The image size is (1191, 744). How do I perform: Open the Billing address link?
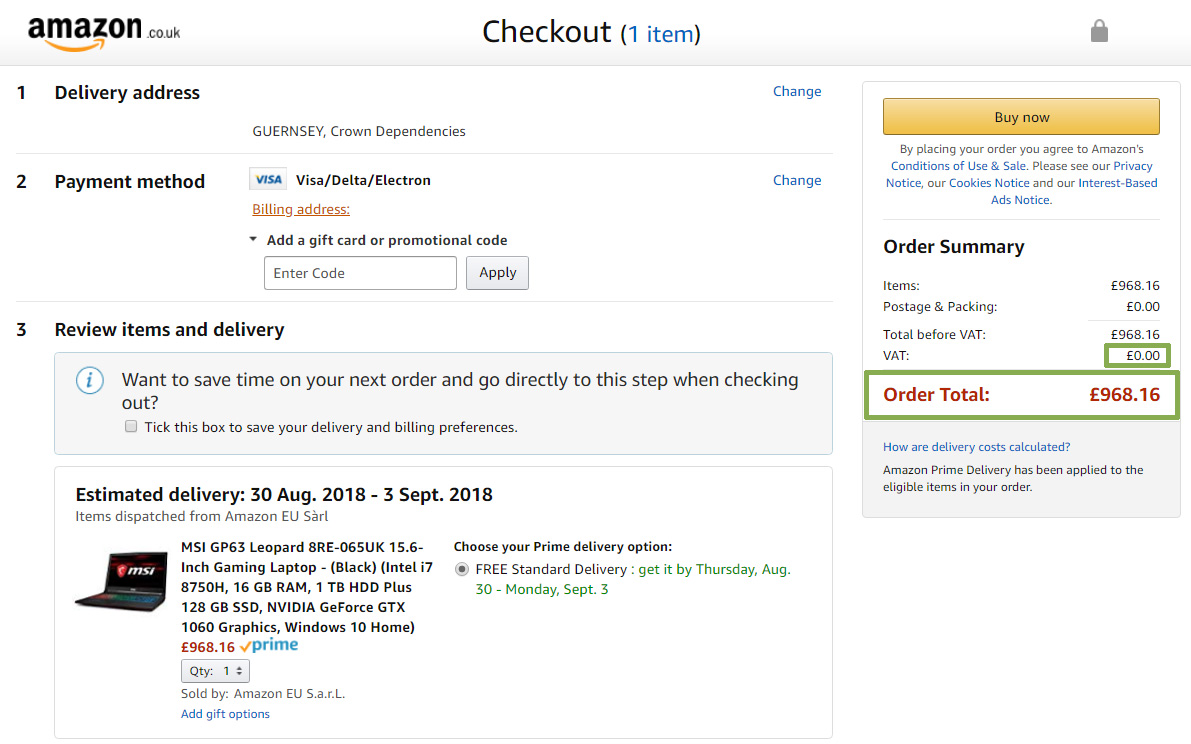point(301,210)
